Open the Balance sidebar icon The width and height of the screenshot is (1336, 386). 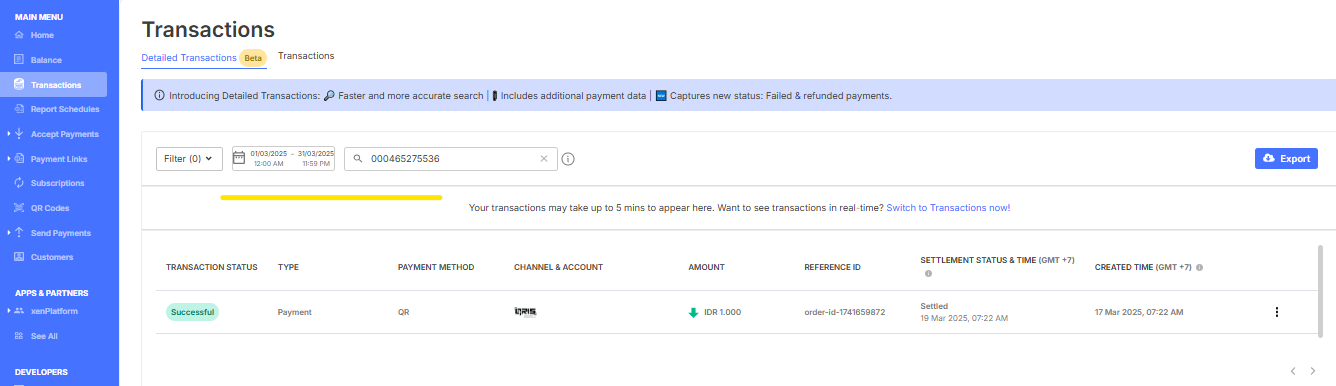pyautogui.click(x=19, y=60)
